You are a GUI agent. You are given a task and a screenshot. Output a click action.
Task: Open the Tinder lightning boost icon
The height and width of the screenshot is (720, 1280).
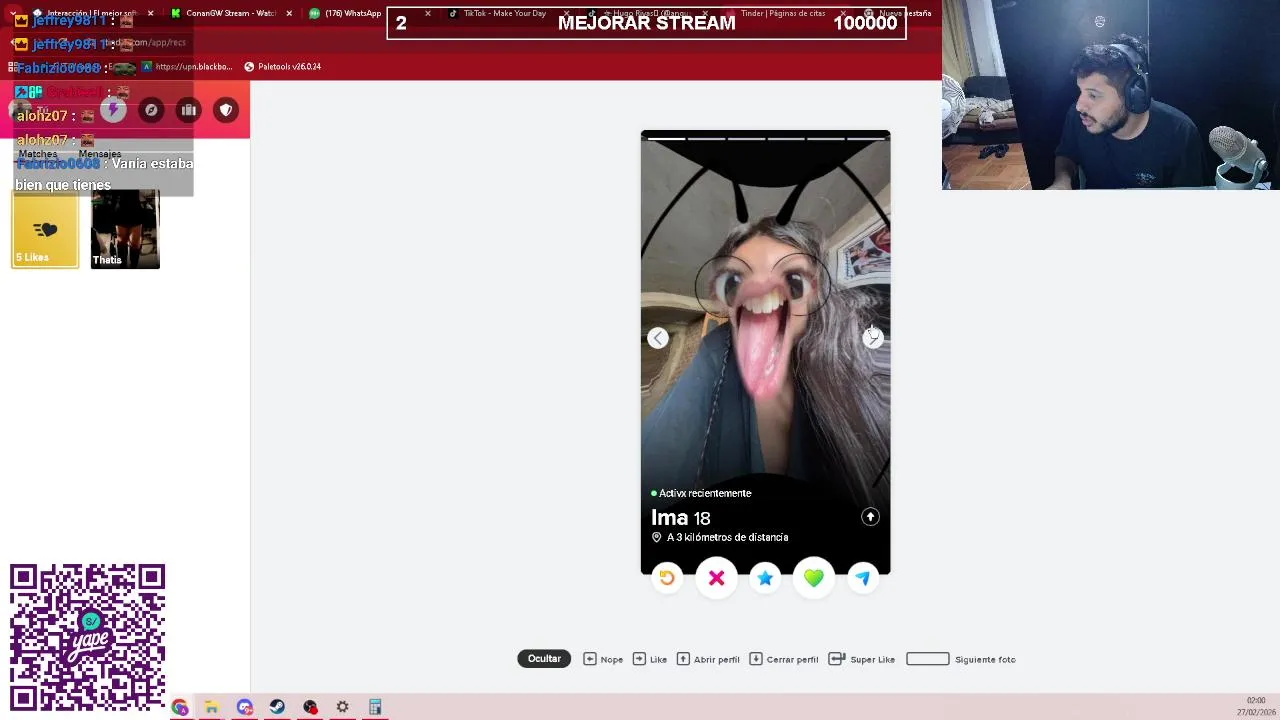coord(113,110)
